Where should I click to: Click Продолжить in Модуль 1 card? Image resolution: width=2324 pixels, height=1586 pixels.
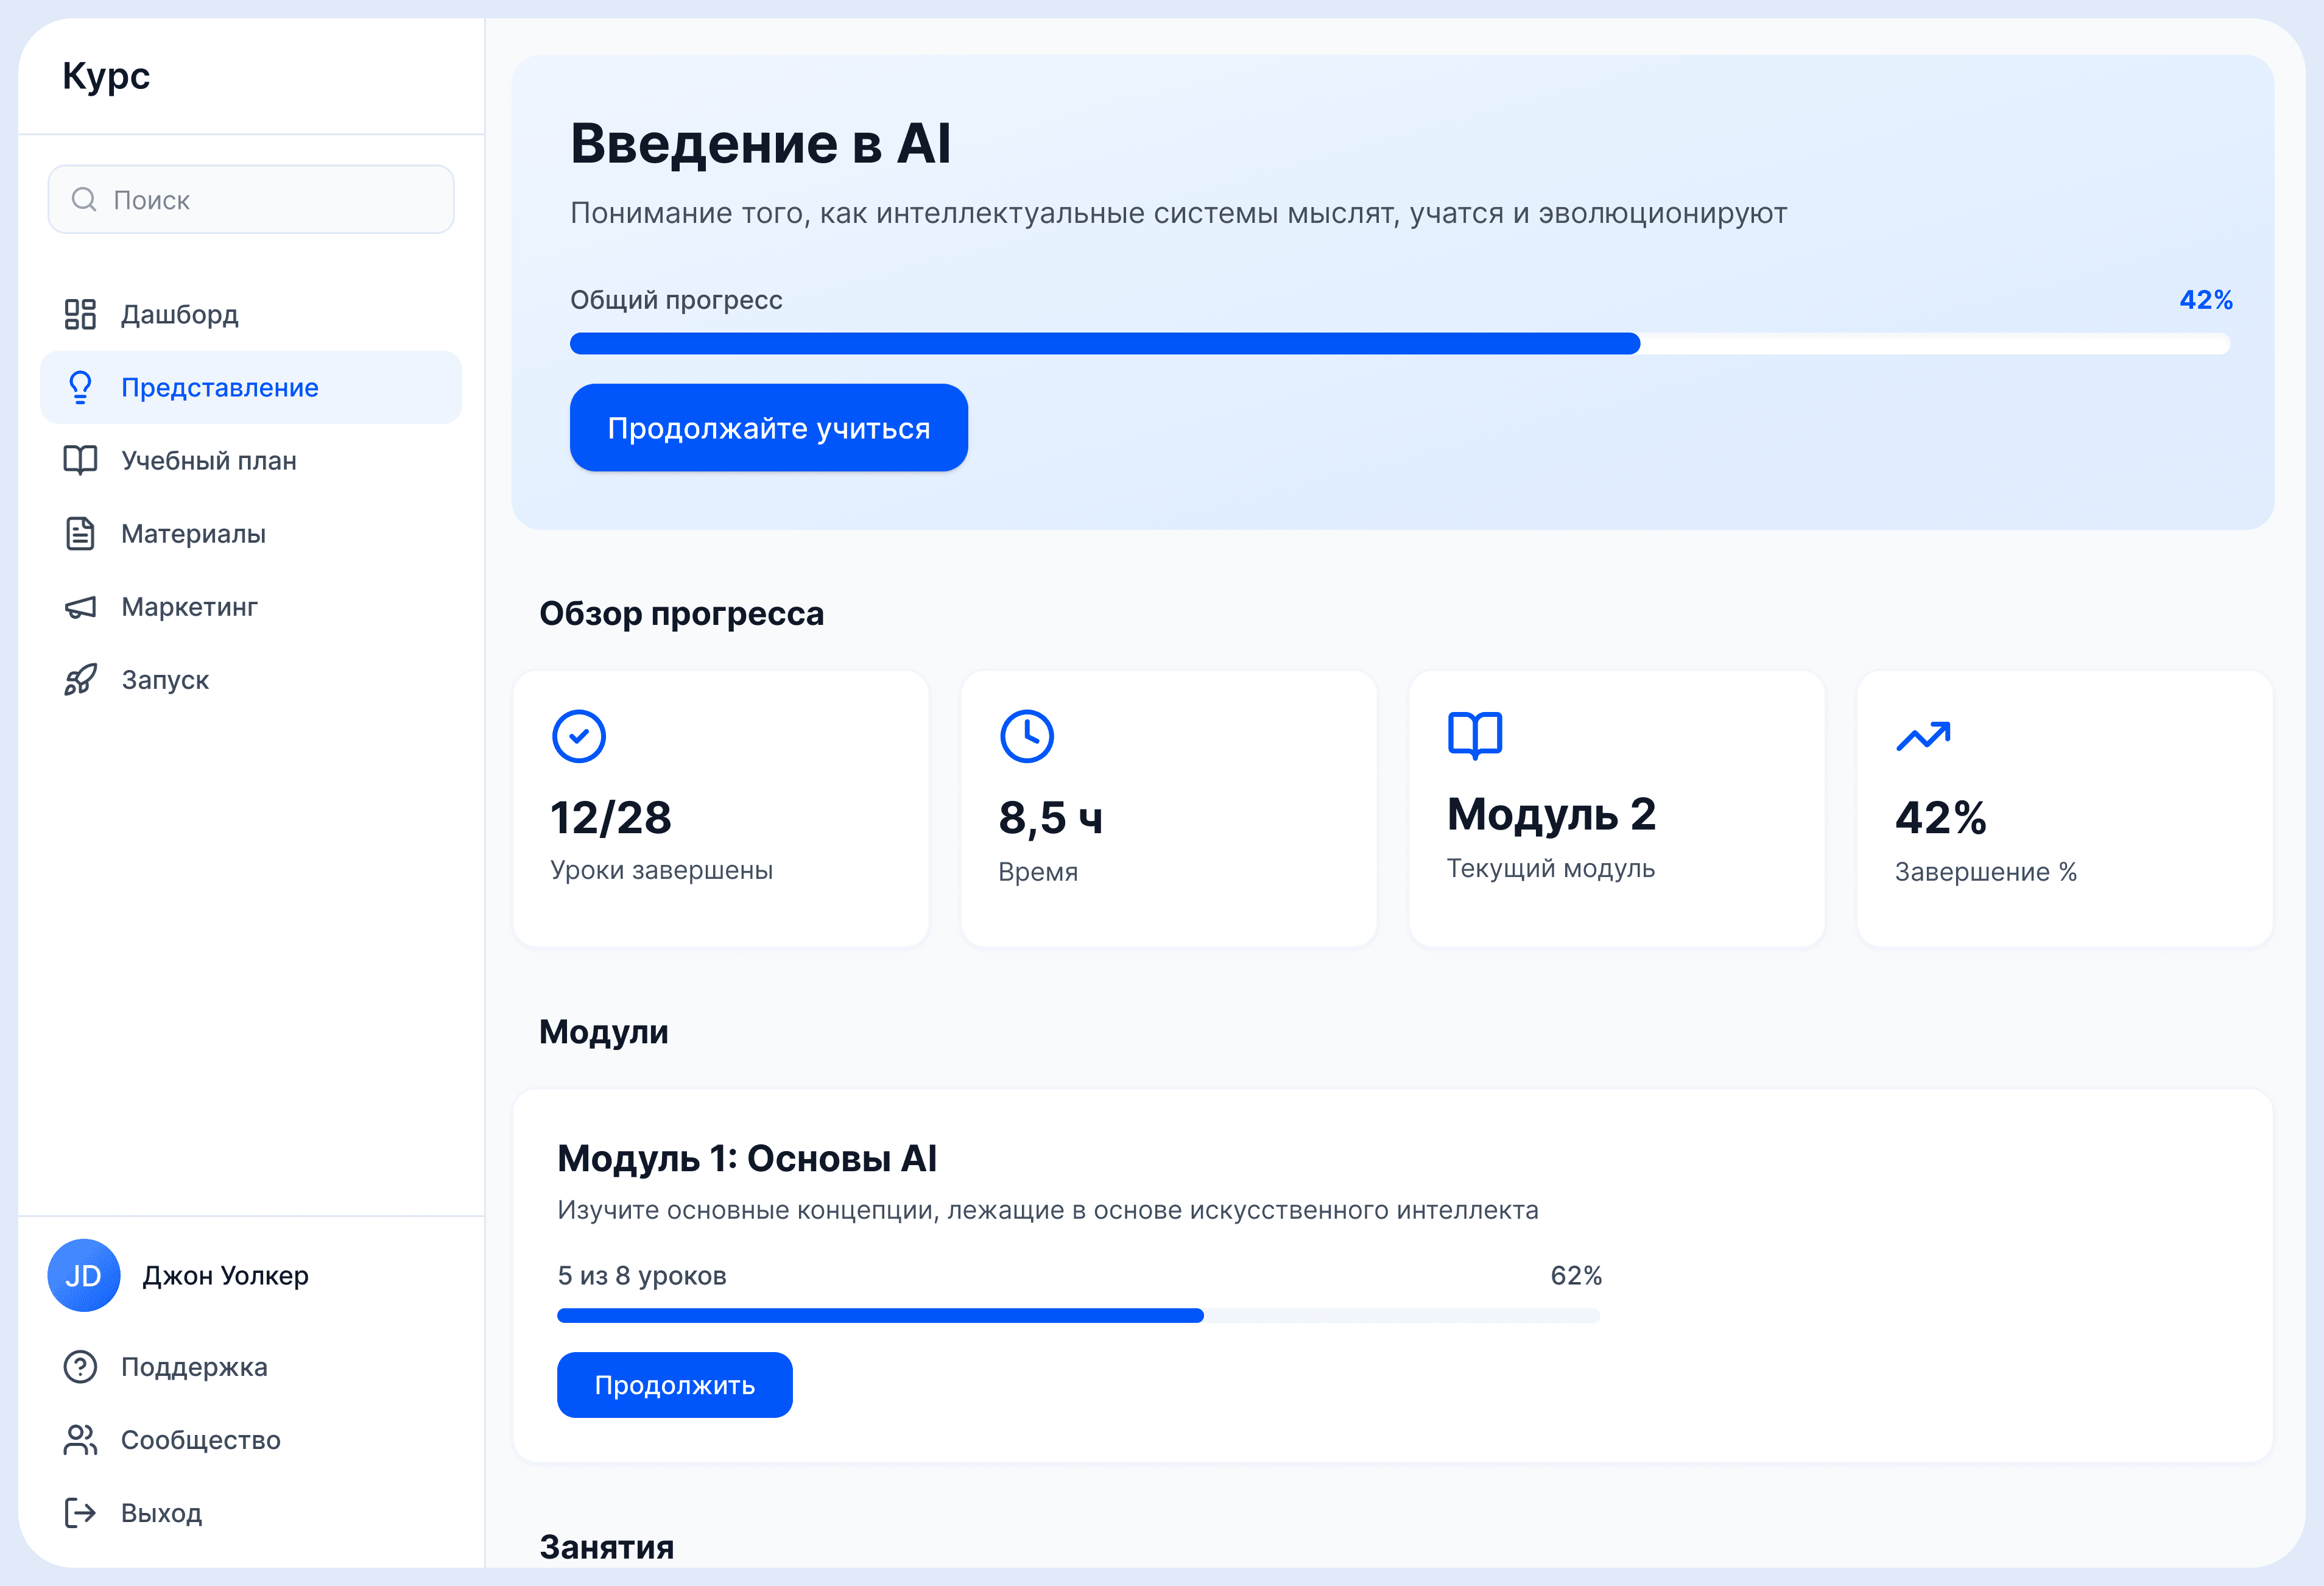pyautogui.click(x=674, y=1384)
